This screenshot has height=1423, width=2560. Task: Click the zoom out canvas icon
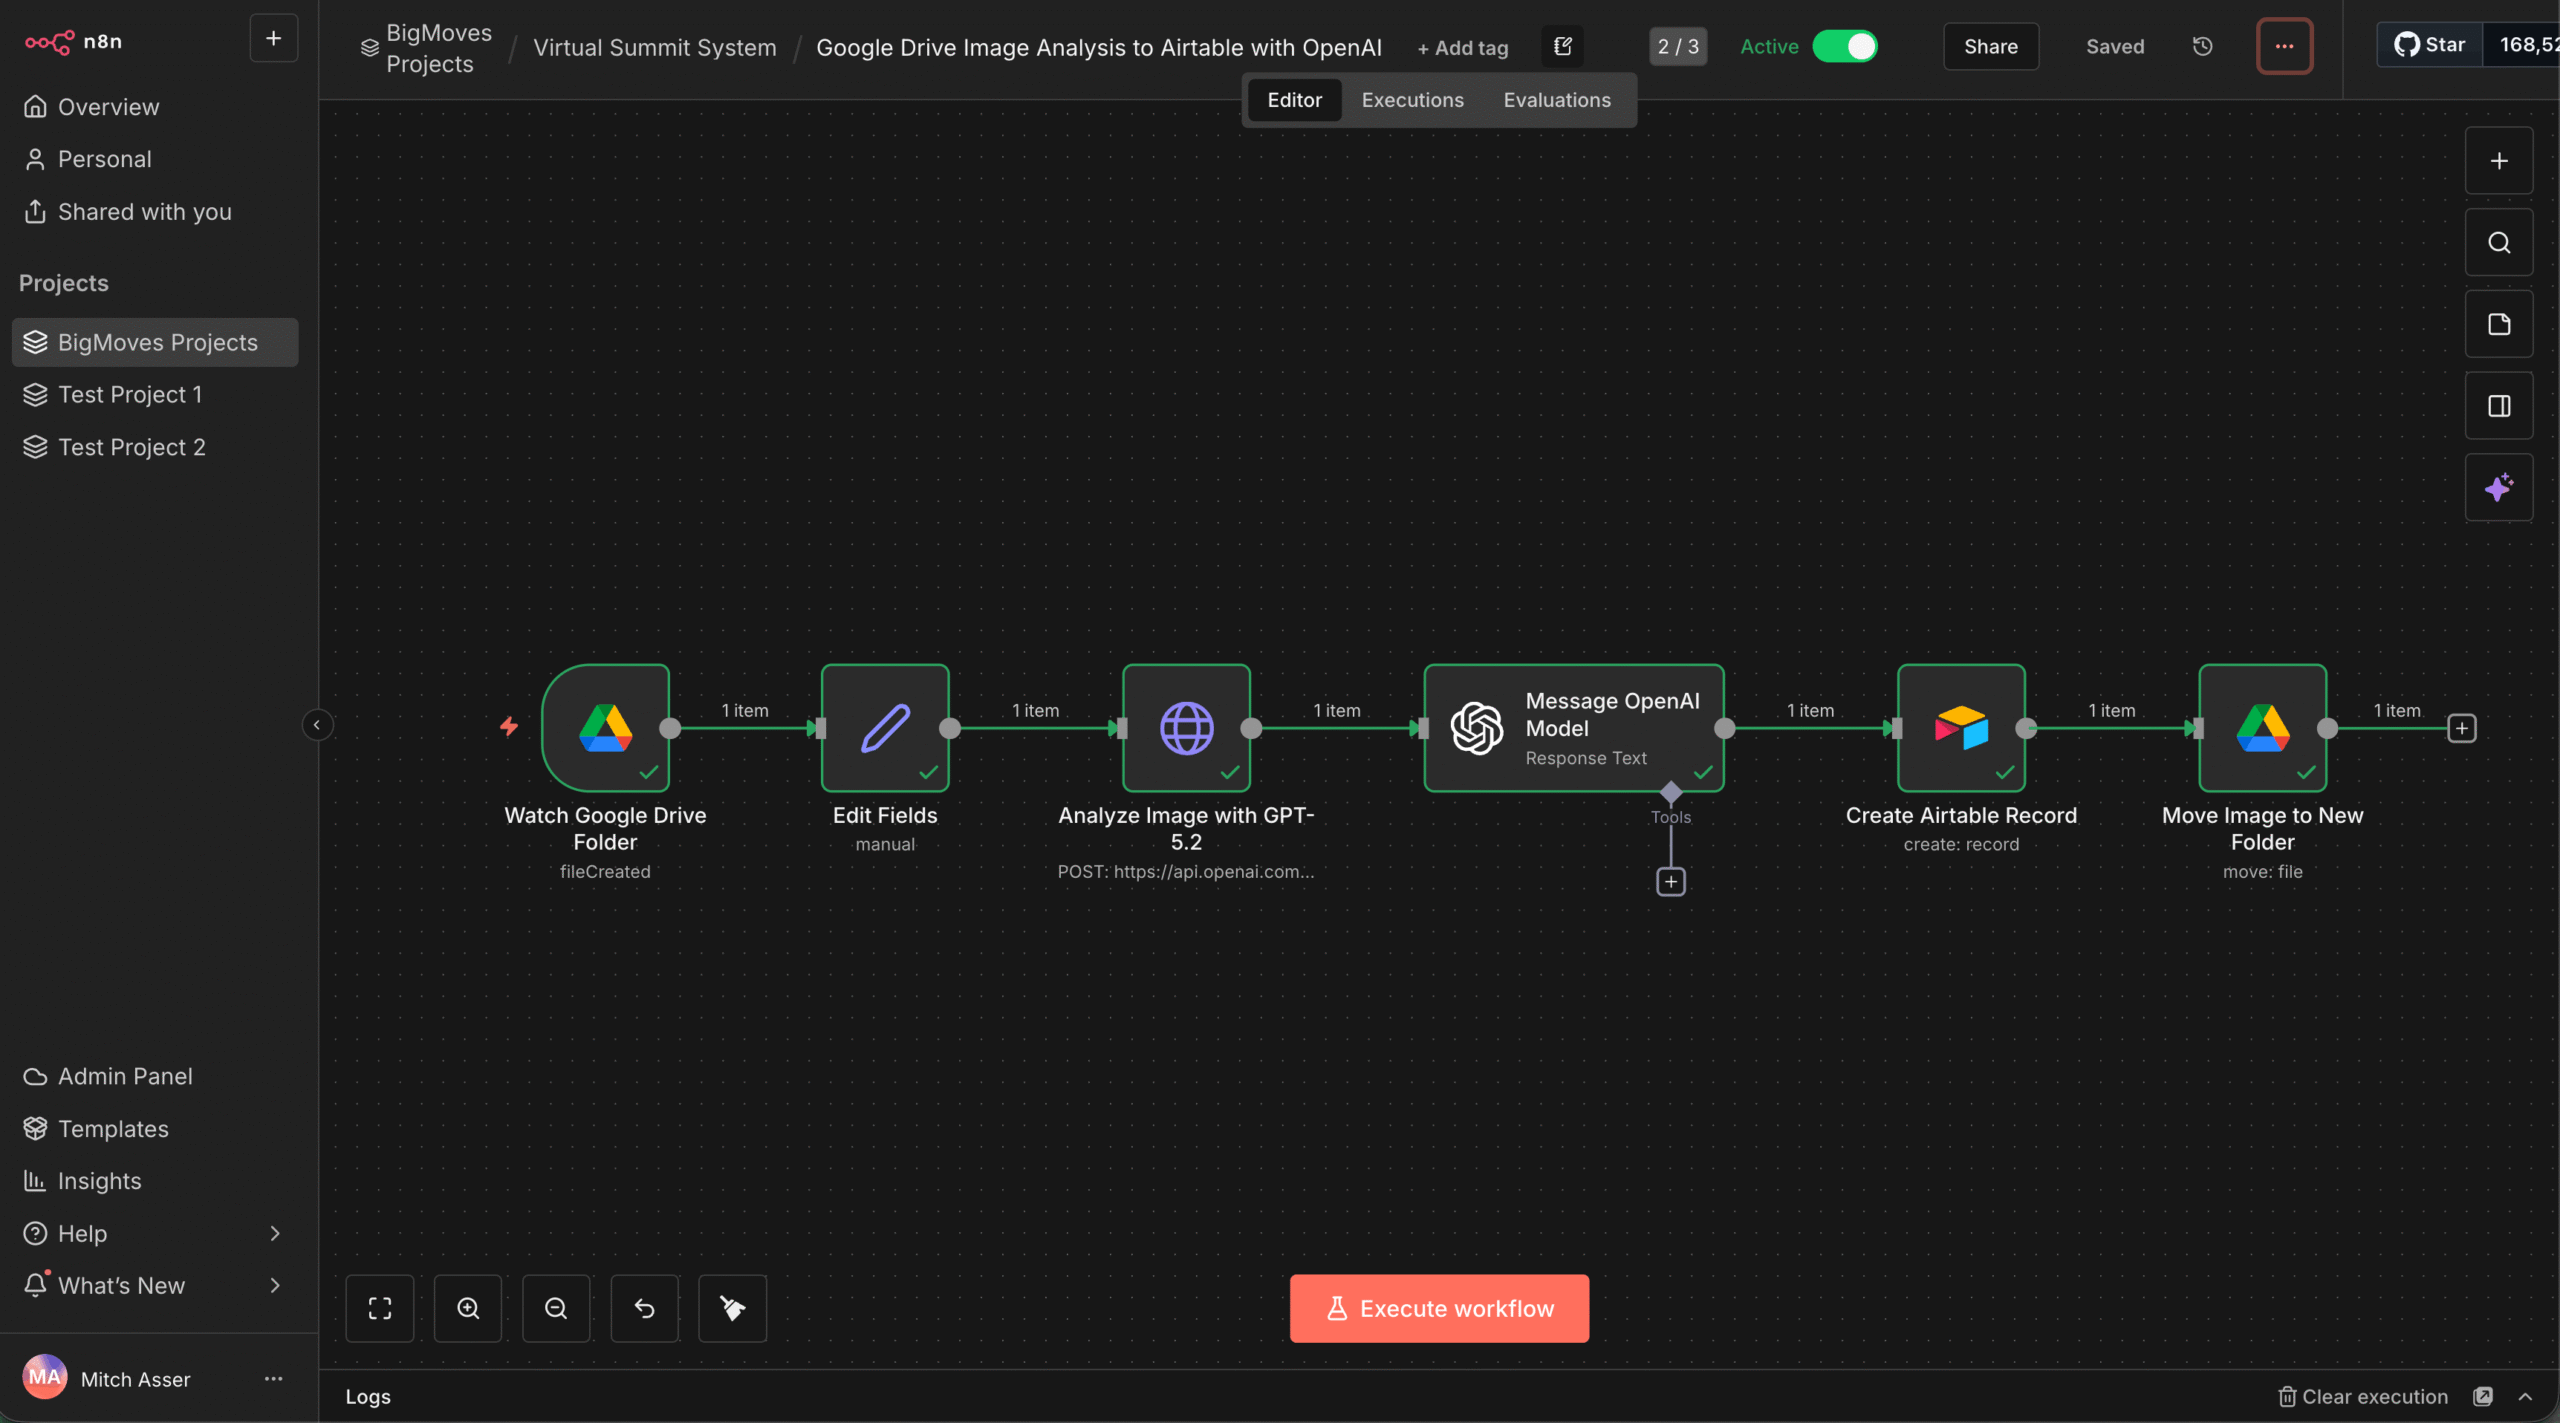556,1308
